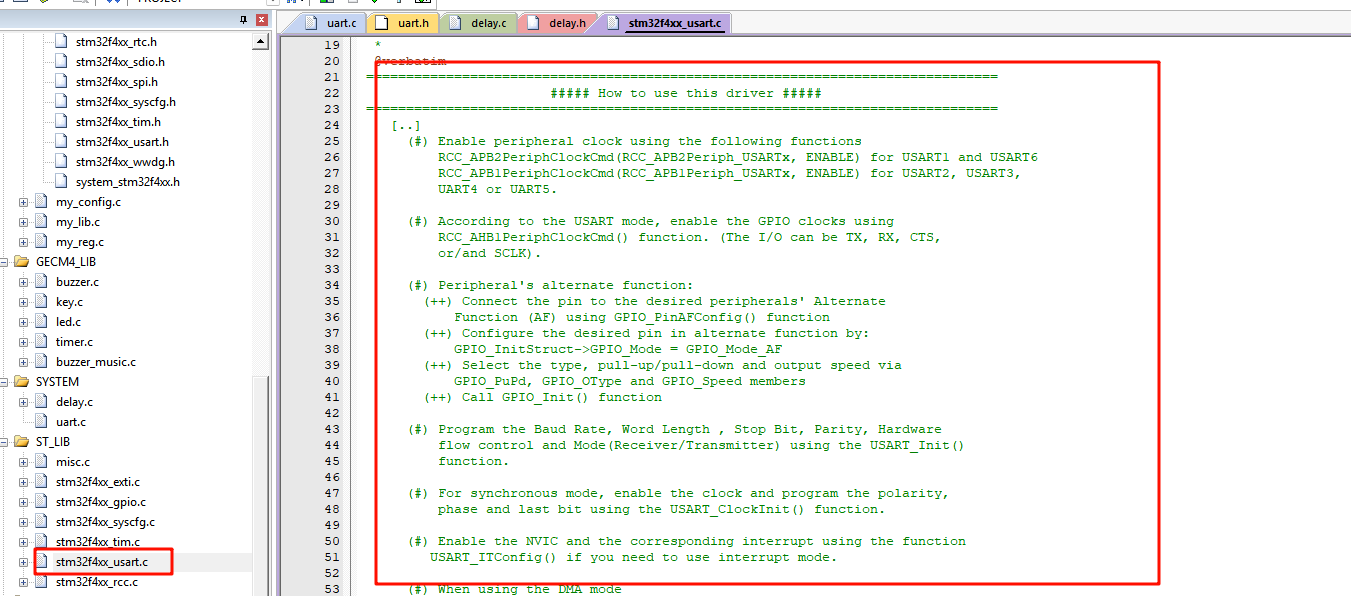Select stm32f4xx_tim.c in the tree
This screenshot has height=596, width=1351.
point(98,542)
